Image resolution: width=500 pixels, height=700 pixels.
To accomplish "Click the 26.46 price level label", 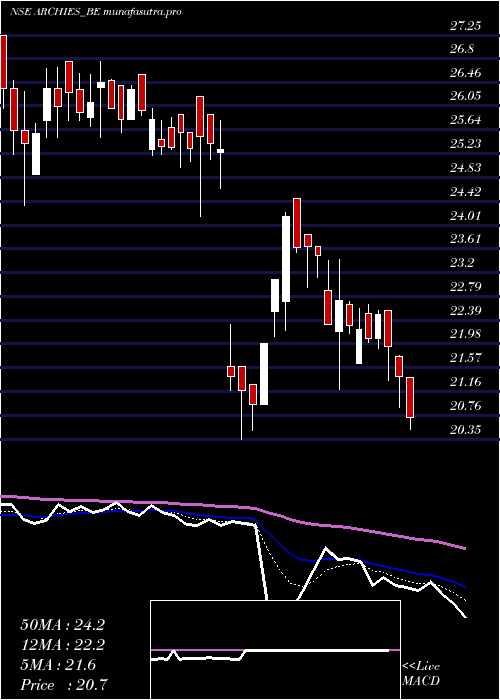I will pyautogui.click(x=465, y=73).
